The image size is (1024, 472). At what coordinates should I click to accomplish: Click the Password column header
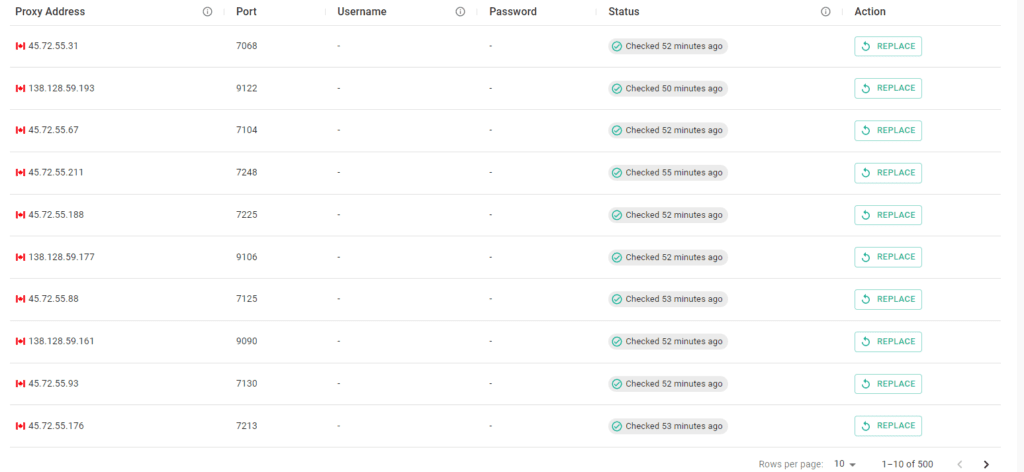513,12
